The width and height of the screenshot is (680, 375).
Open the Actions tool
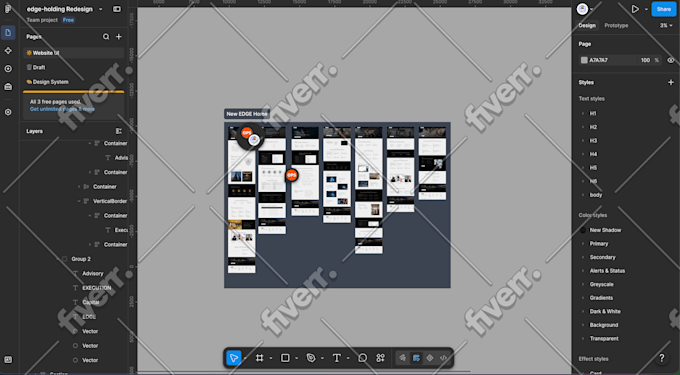pos(380,358)
